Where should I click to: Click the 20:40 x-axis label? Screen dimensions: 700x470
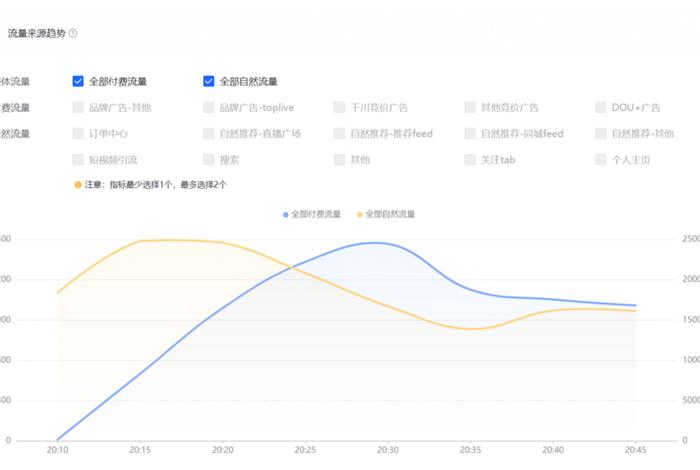point(553,450)
